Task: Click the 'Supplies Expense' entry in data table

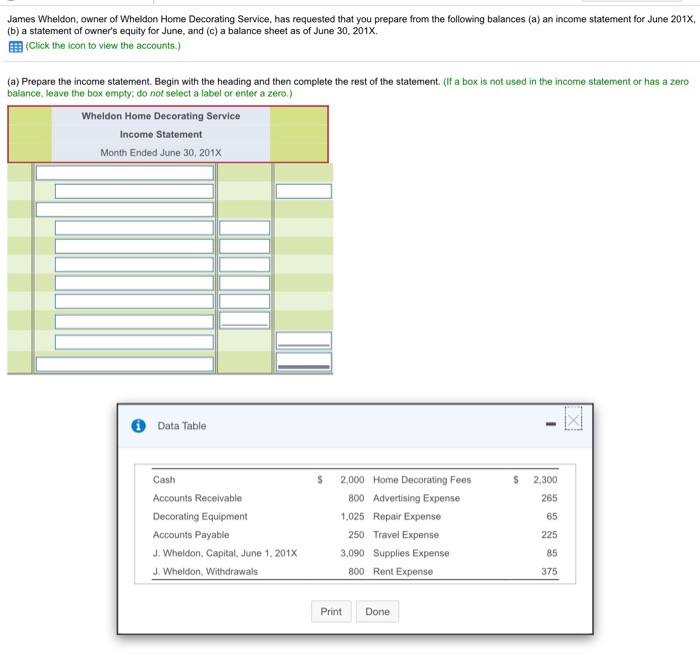Action: click(x=411, y=553)
